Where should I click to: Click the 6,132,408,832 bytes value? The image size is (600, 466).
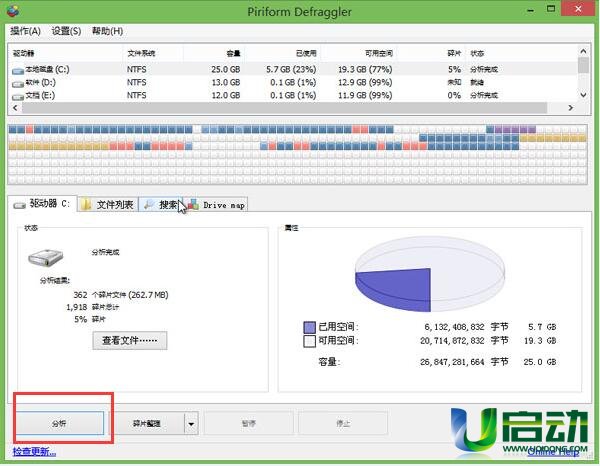[x=454, y=327]
